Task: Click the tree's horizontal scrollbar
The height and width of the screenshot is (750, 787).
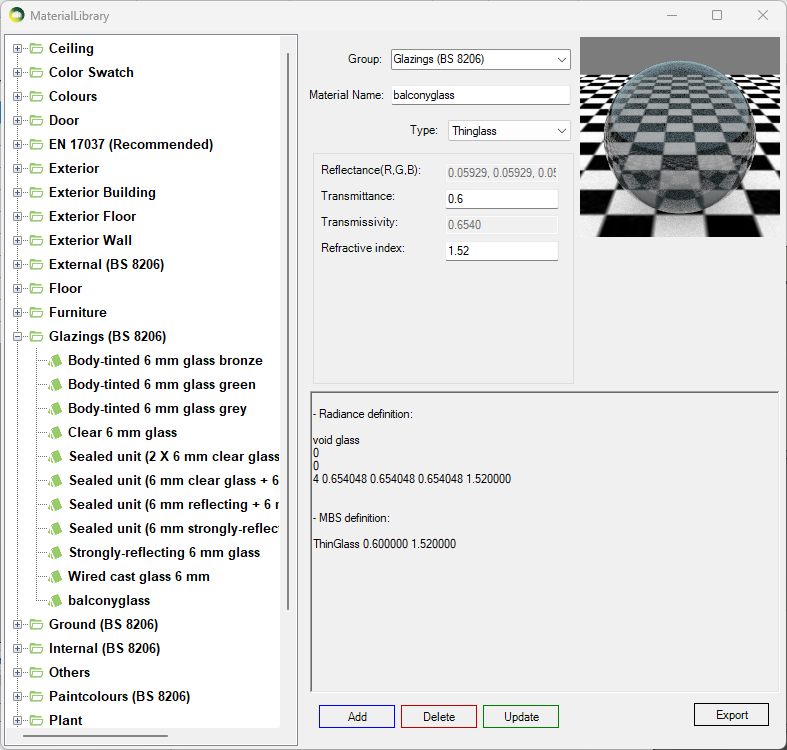Action: click(95, 737)
